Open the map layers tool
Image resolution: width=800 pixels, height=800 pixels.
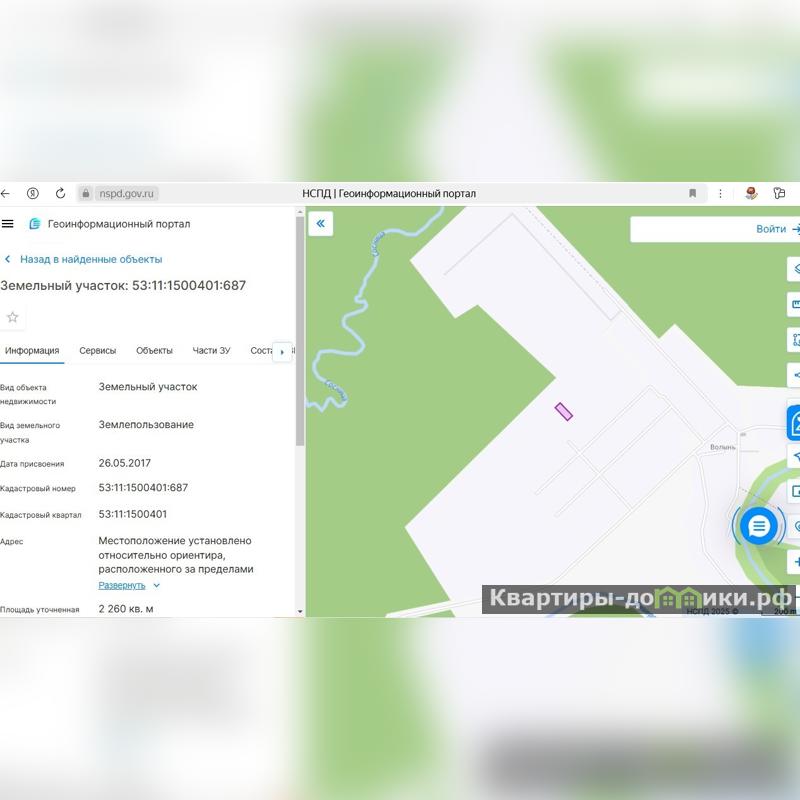coord(796,268)
